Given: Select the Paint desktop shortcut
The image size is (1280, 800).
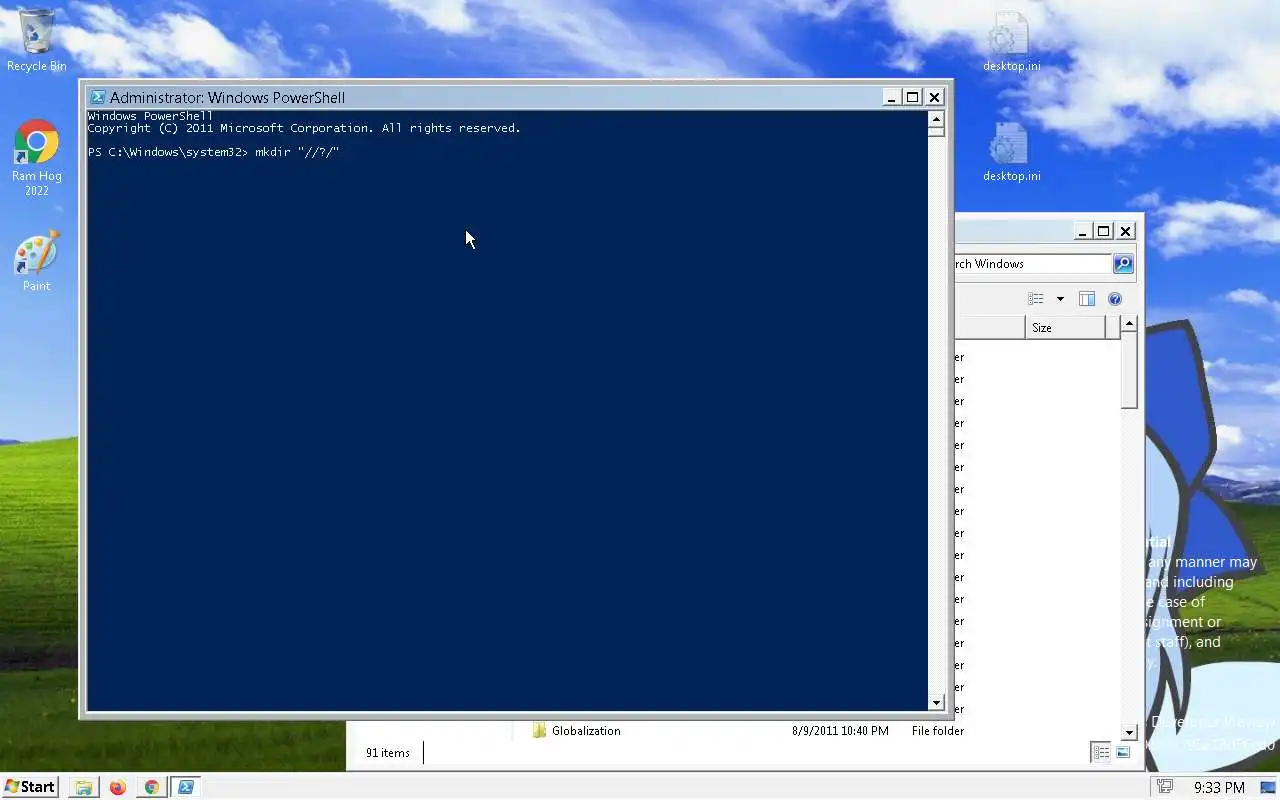Looking at the screenshot, I should [37, 261].
